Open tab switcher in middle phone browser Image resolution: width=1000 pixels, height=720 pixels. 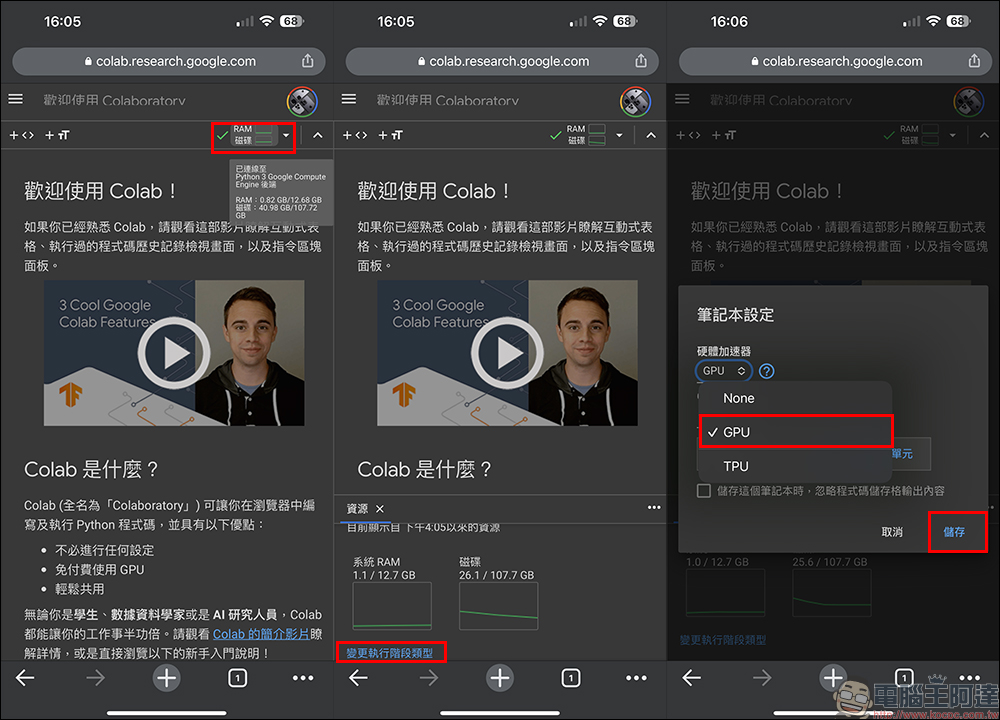pos(571,678)
